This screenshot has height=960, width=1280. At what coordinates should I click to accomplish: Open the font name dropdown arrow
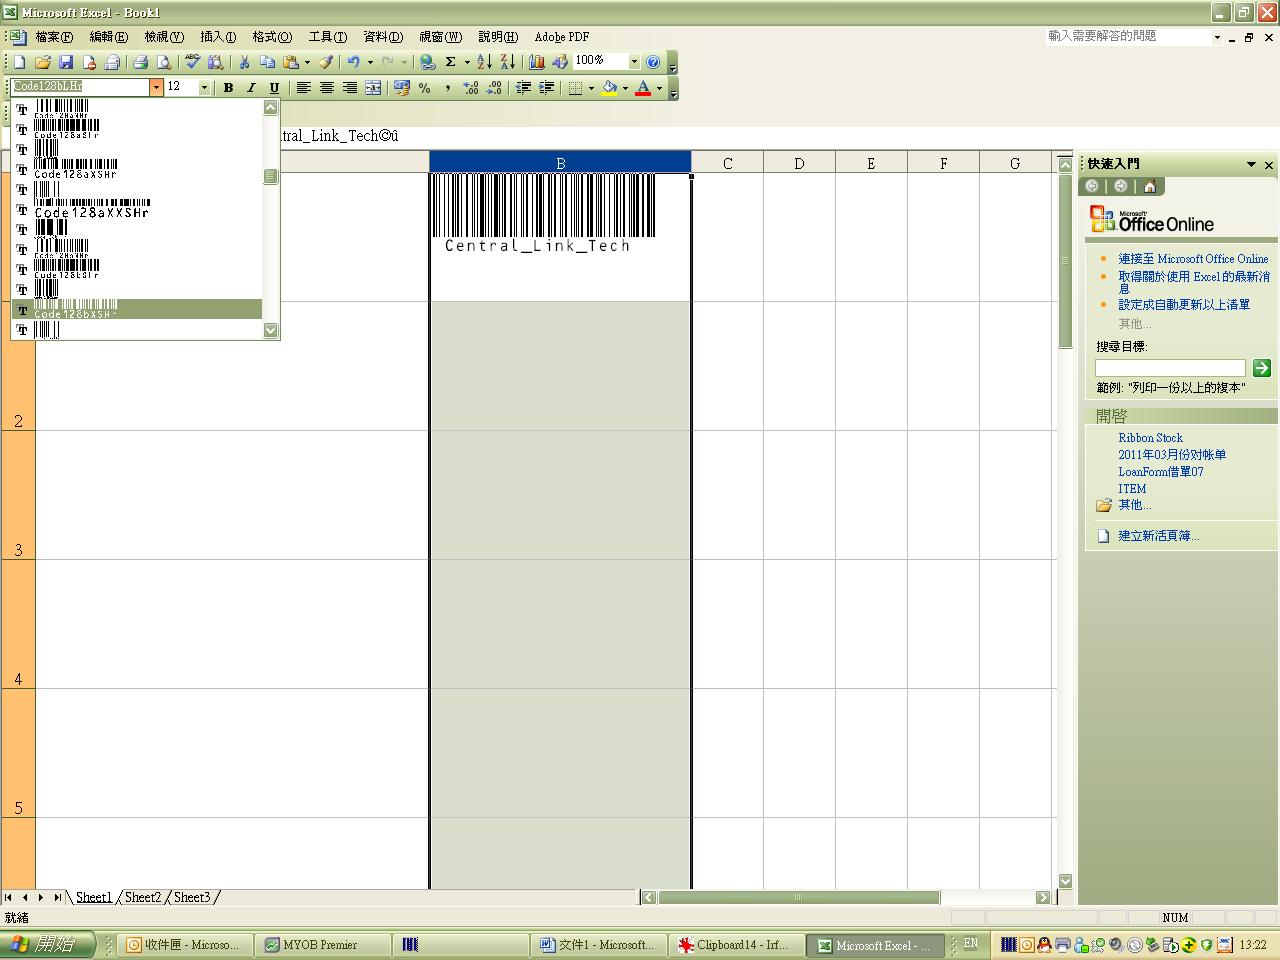[156, 87]
